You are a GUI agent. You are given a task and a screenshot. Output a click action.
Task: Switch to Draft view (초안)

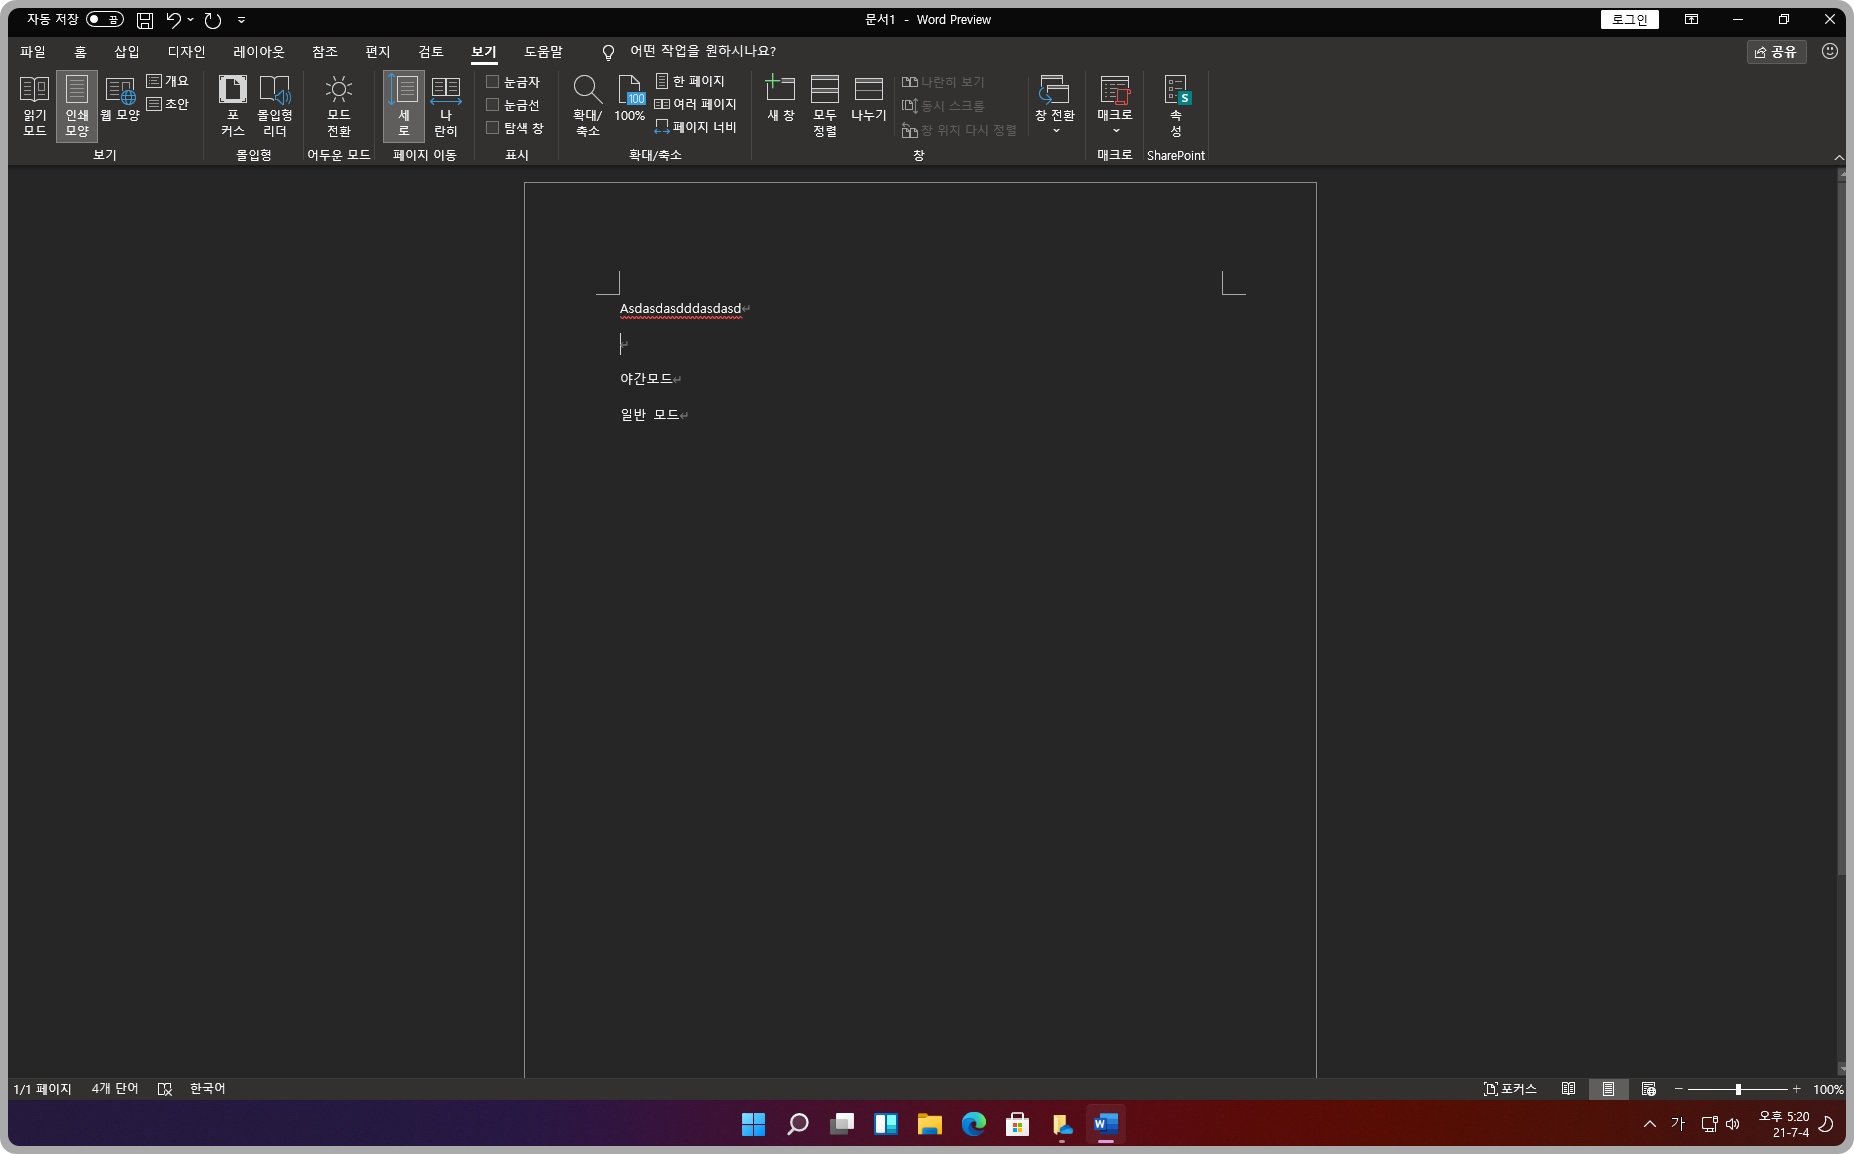point(168,104)
